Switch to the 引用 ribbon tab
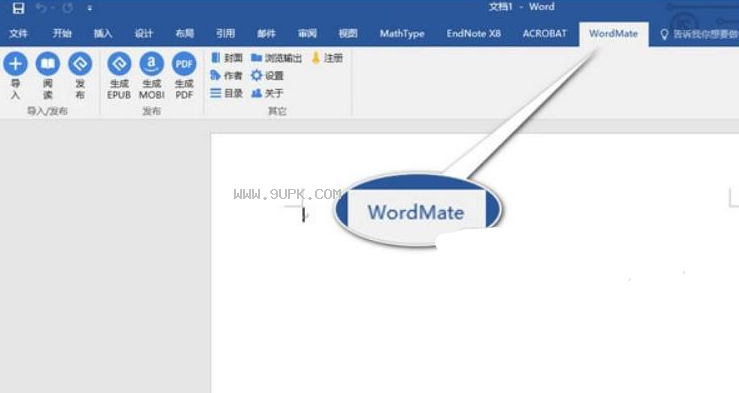Viewport: 739px width, 393px height. coord(225,33)
